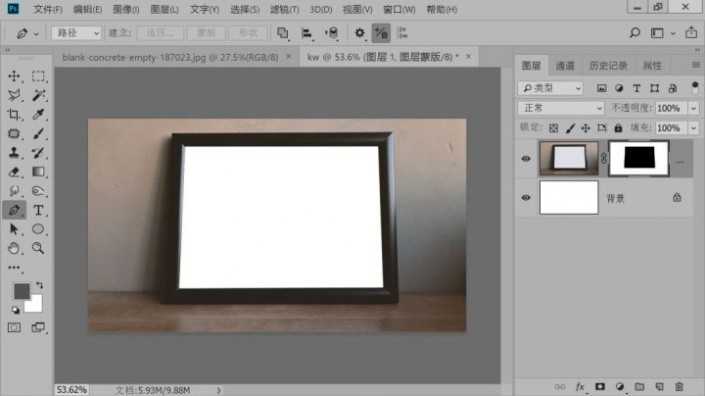The image size is (705, 396).
Task: Switch to the Channels tab
Action: pos(565,66)
